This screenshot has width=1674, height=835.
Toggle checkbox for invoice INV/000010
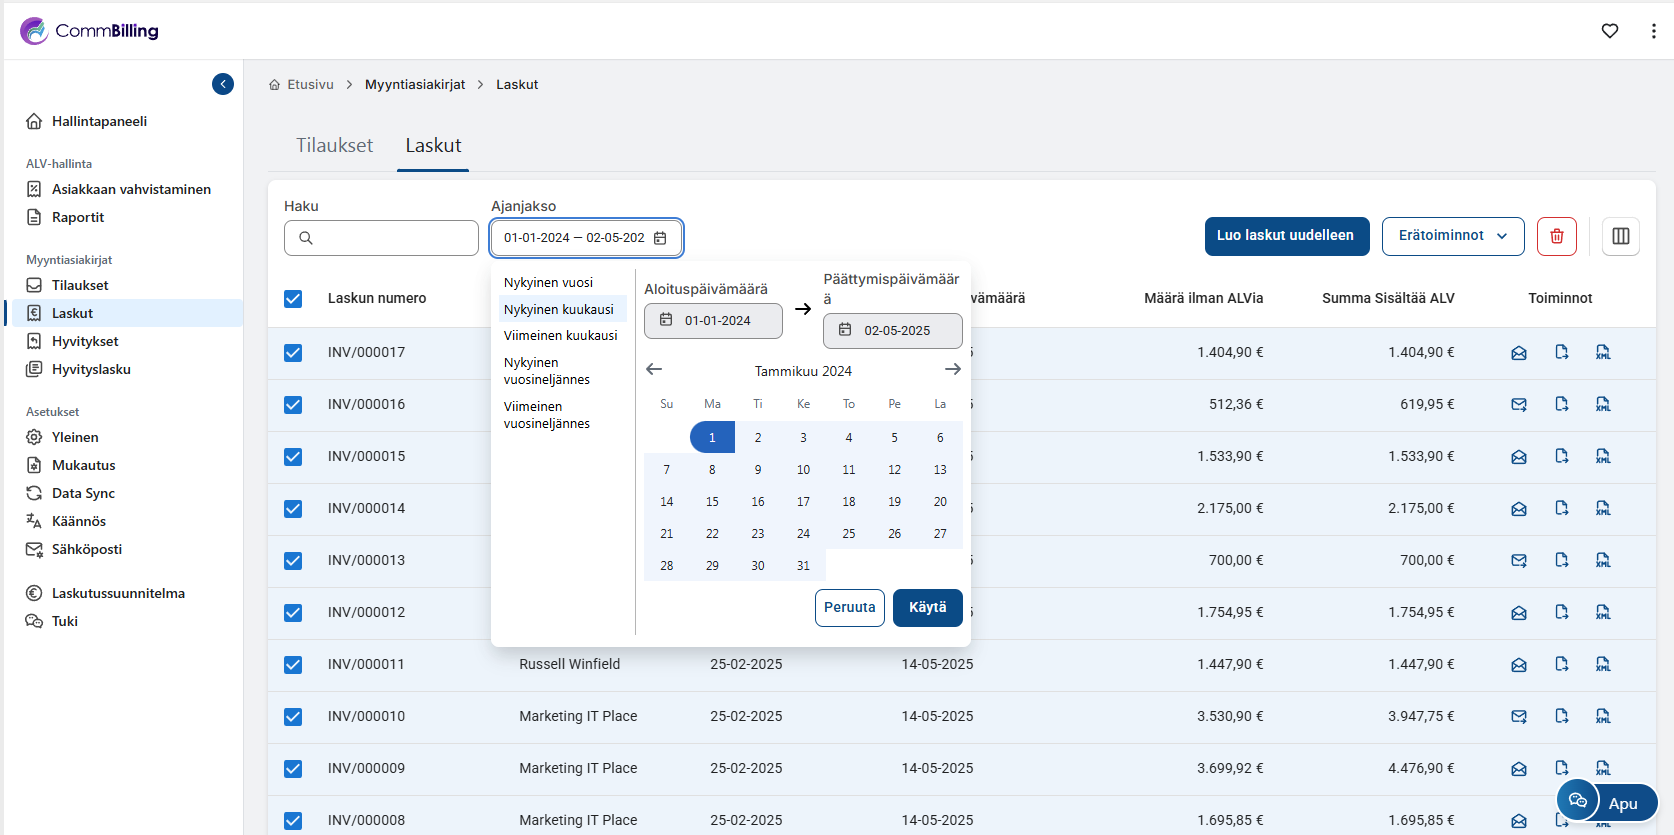(293, 716)
